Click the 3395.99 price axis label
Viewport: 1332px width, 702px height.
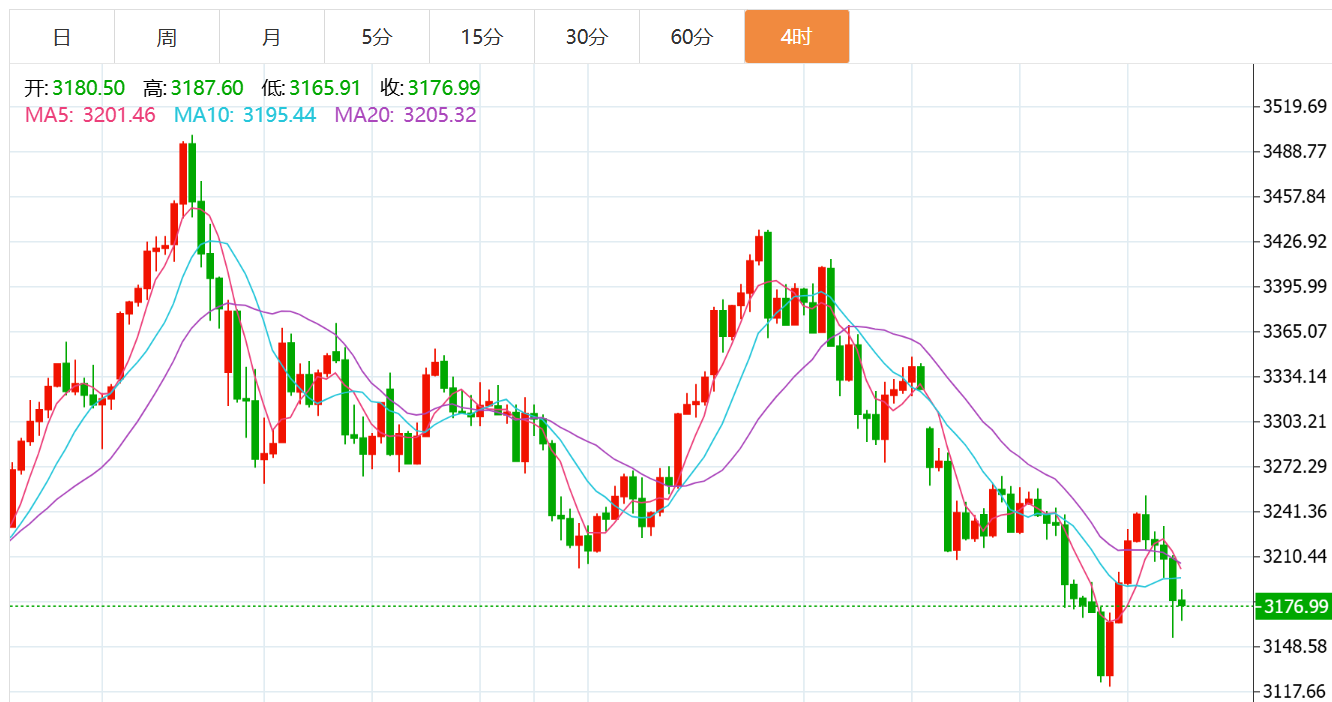(1294, 286)
